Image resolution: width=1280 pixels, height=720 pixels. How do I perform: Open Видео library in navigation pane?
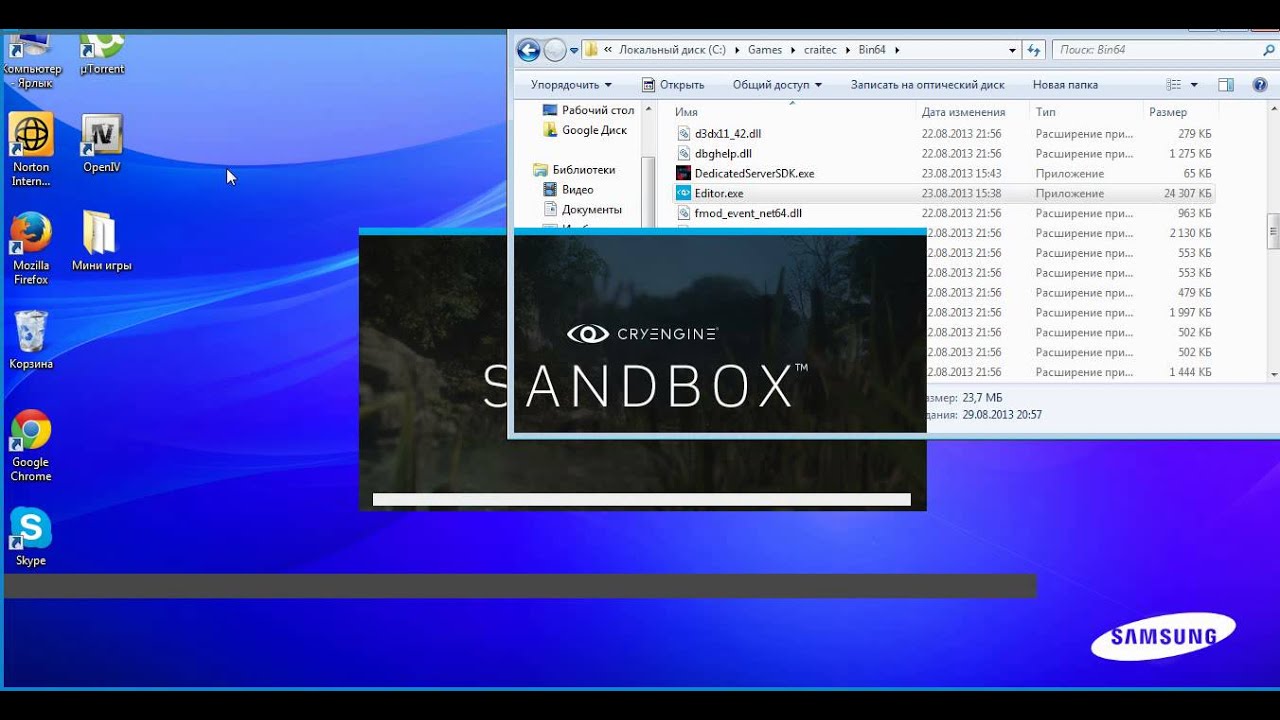tap(568, 190)
